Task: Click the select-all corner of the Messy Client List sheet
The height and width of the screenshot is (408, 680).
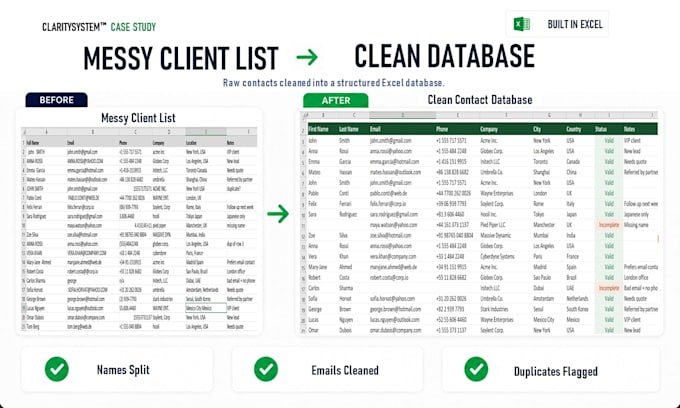Action: [24, 132]
